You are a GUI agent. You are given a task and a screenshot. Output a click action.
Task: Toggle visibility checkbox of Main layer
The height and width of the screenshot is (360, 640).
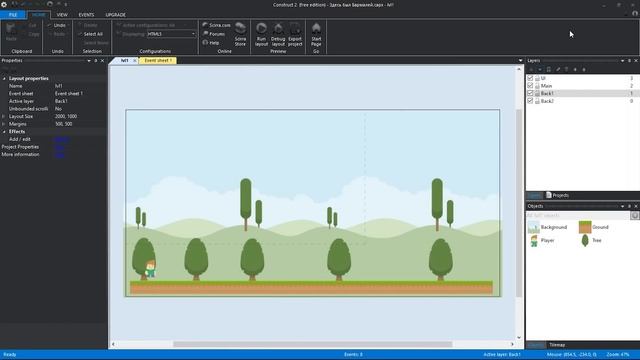[530, 86]
